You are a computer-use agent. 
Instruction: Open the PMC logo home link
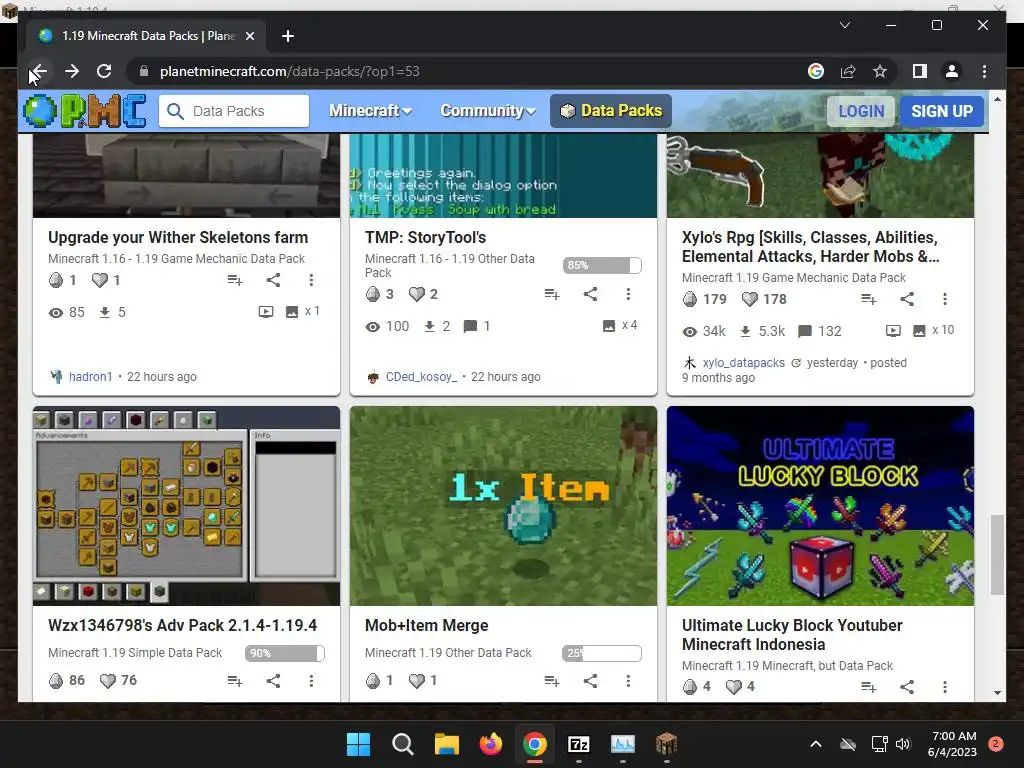tap(85, 110)
